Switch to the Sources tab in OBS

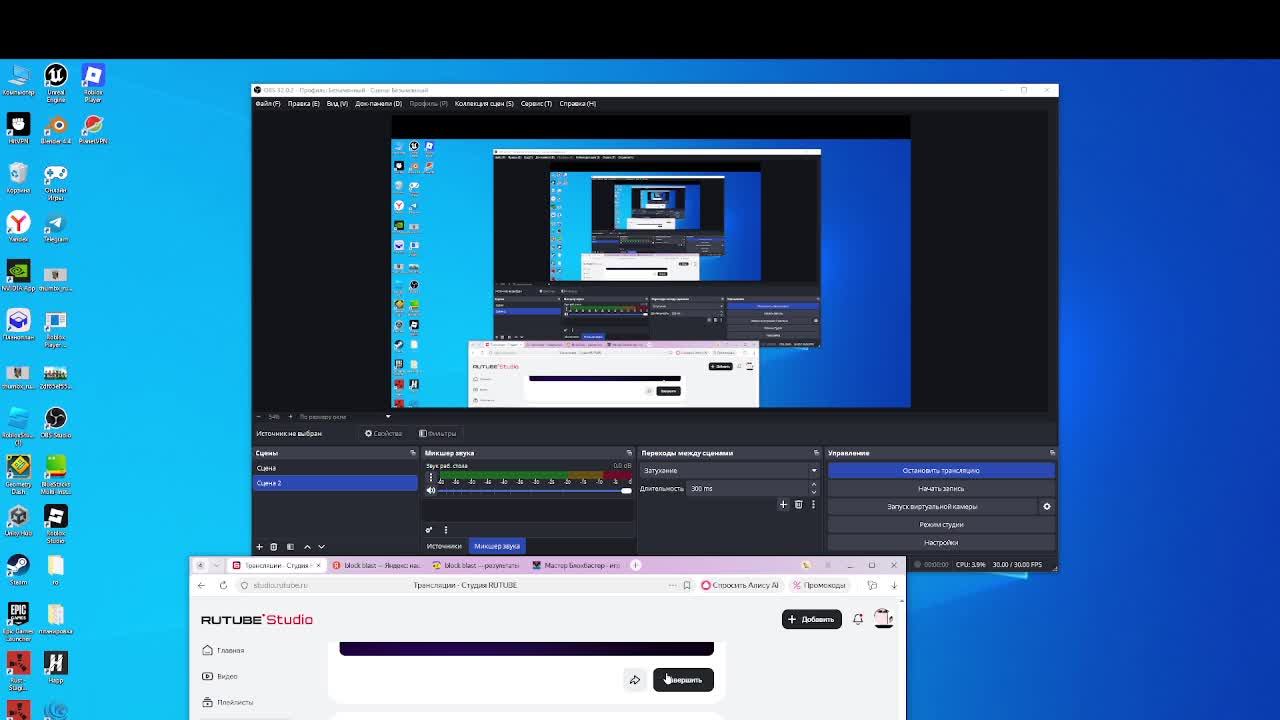click(x=444, y=546)
